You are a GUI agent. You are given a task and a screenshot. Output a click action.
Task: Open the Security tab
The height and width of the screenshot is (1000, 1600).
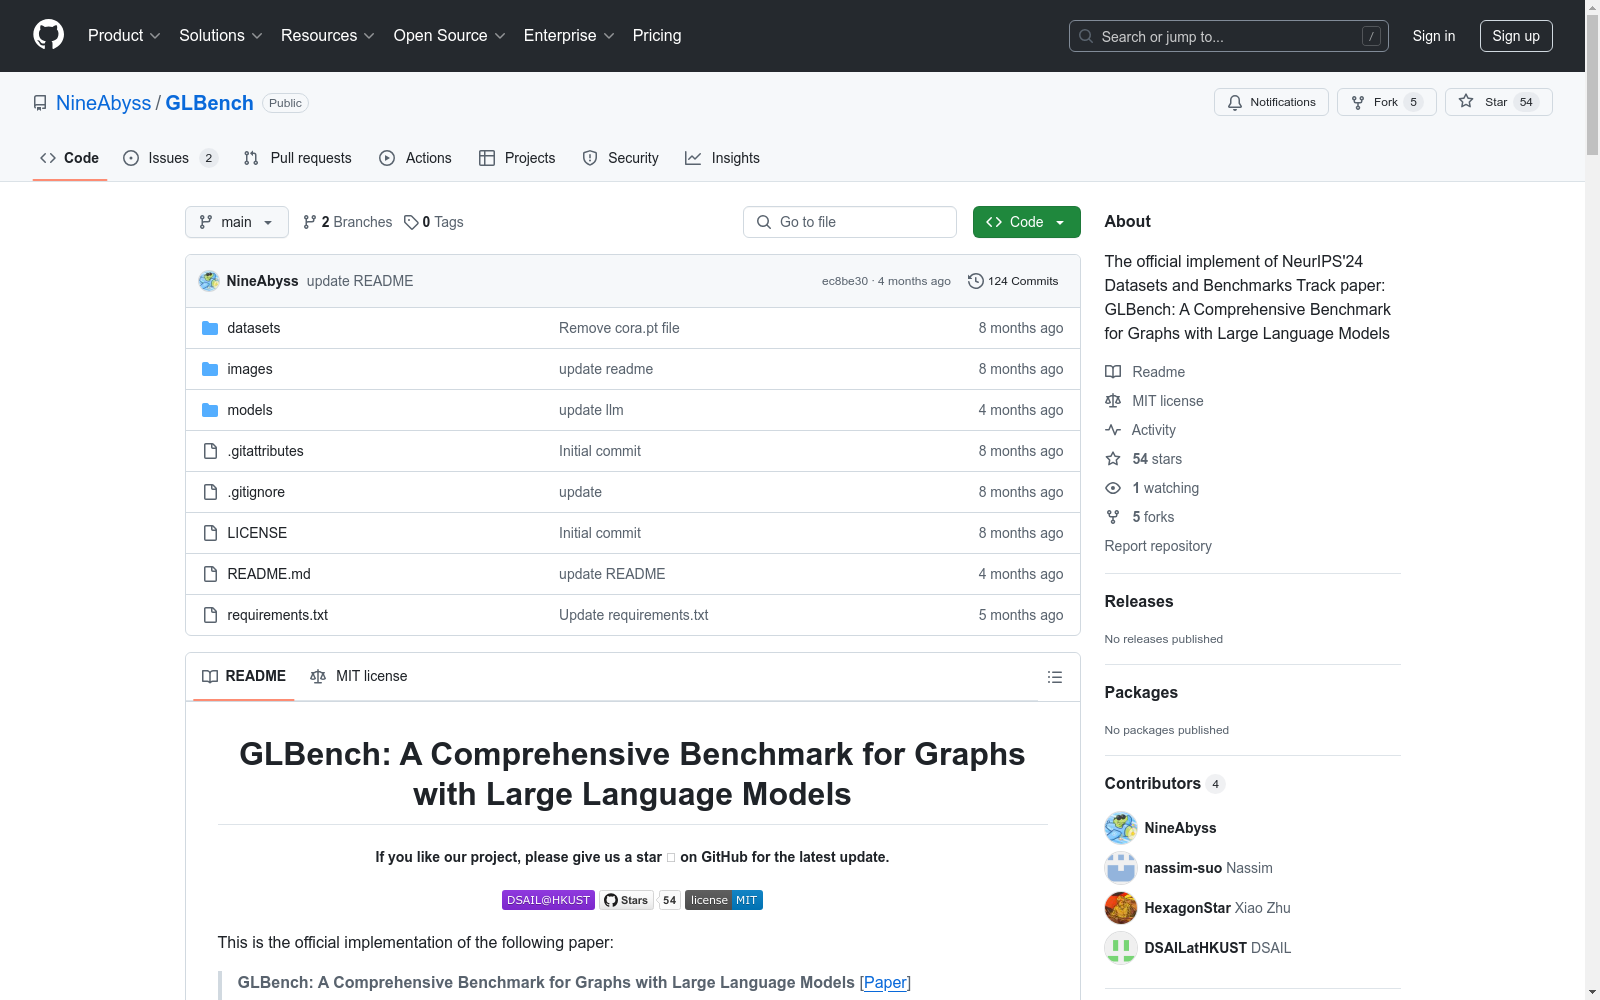[x=620, y=158]
